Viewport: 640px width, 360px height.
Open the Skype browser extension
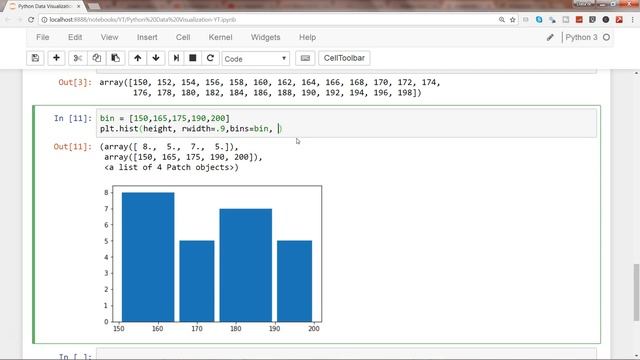[539, 20]
